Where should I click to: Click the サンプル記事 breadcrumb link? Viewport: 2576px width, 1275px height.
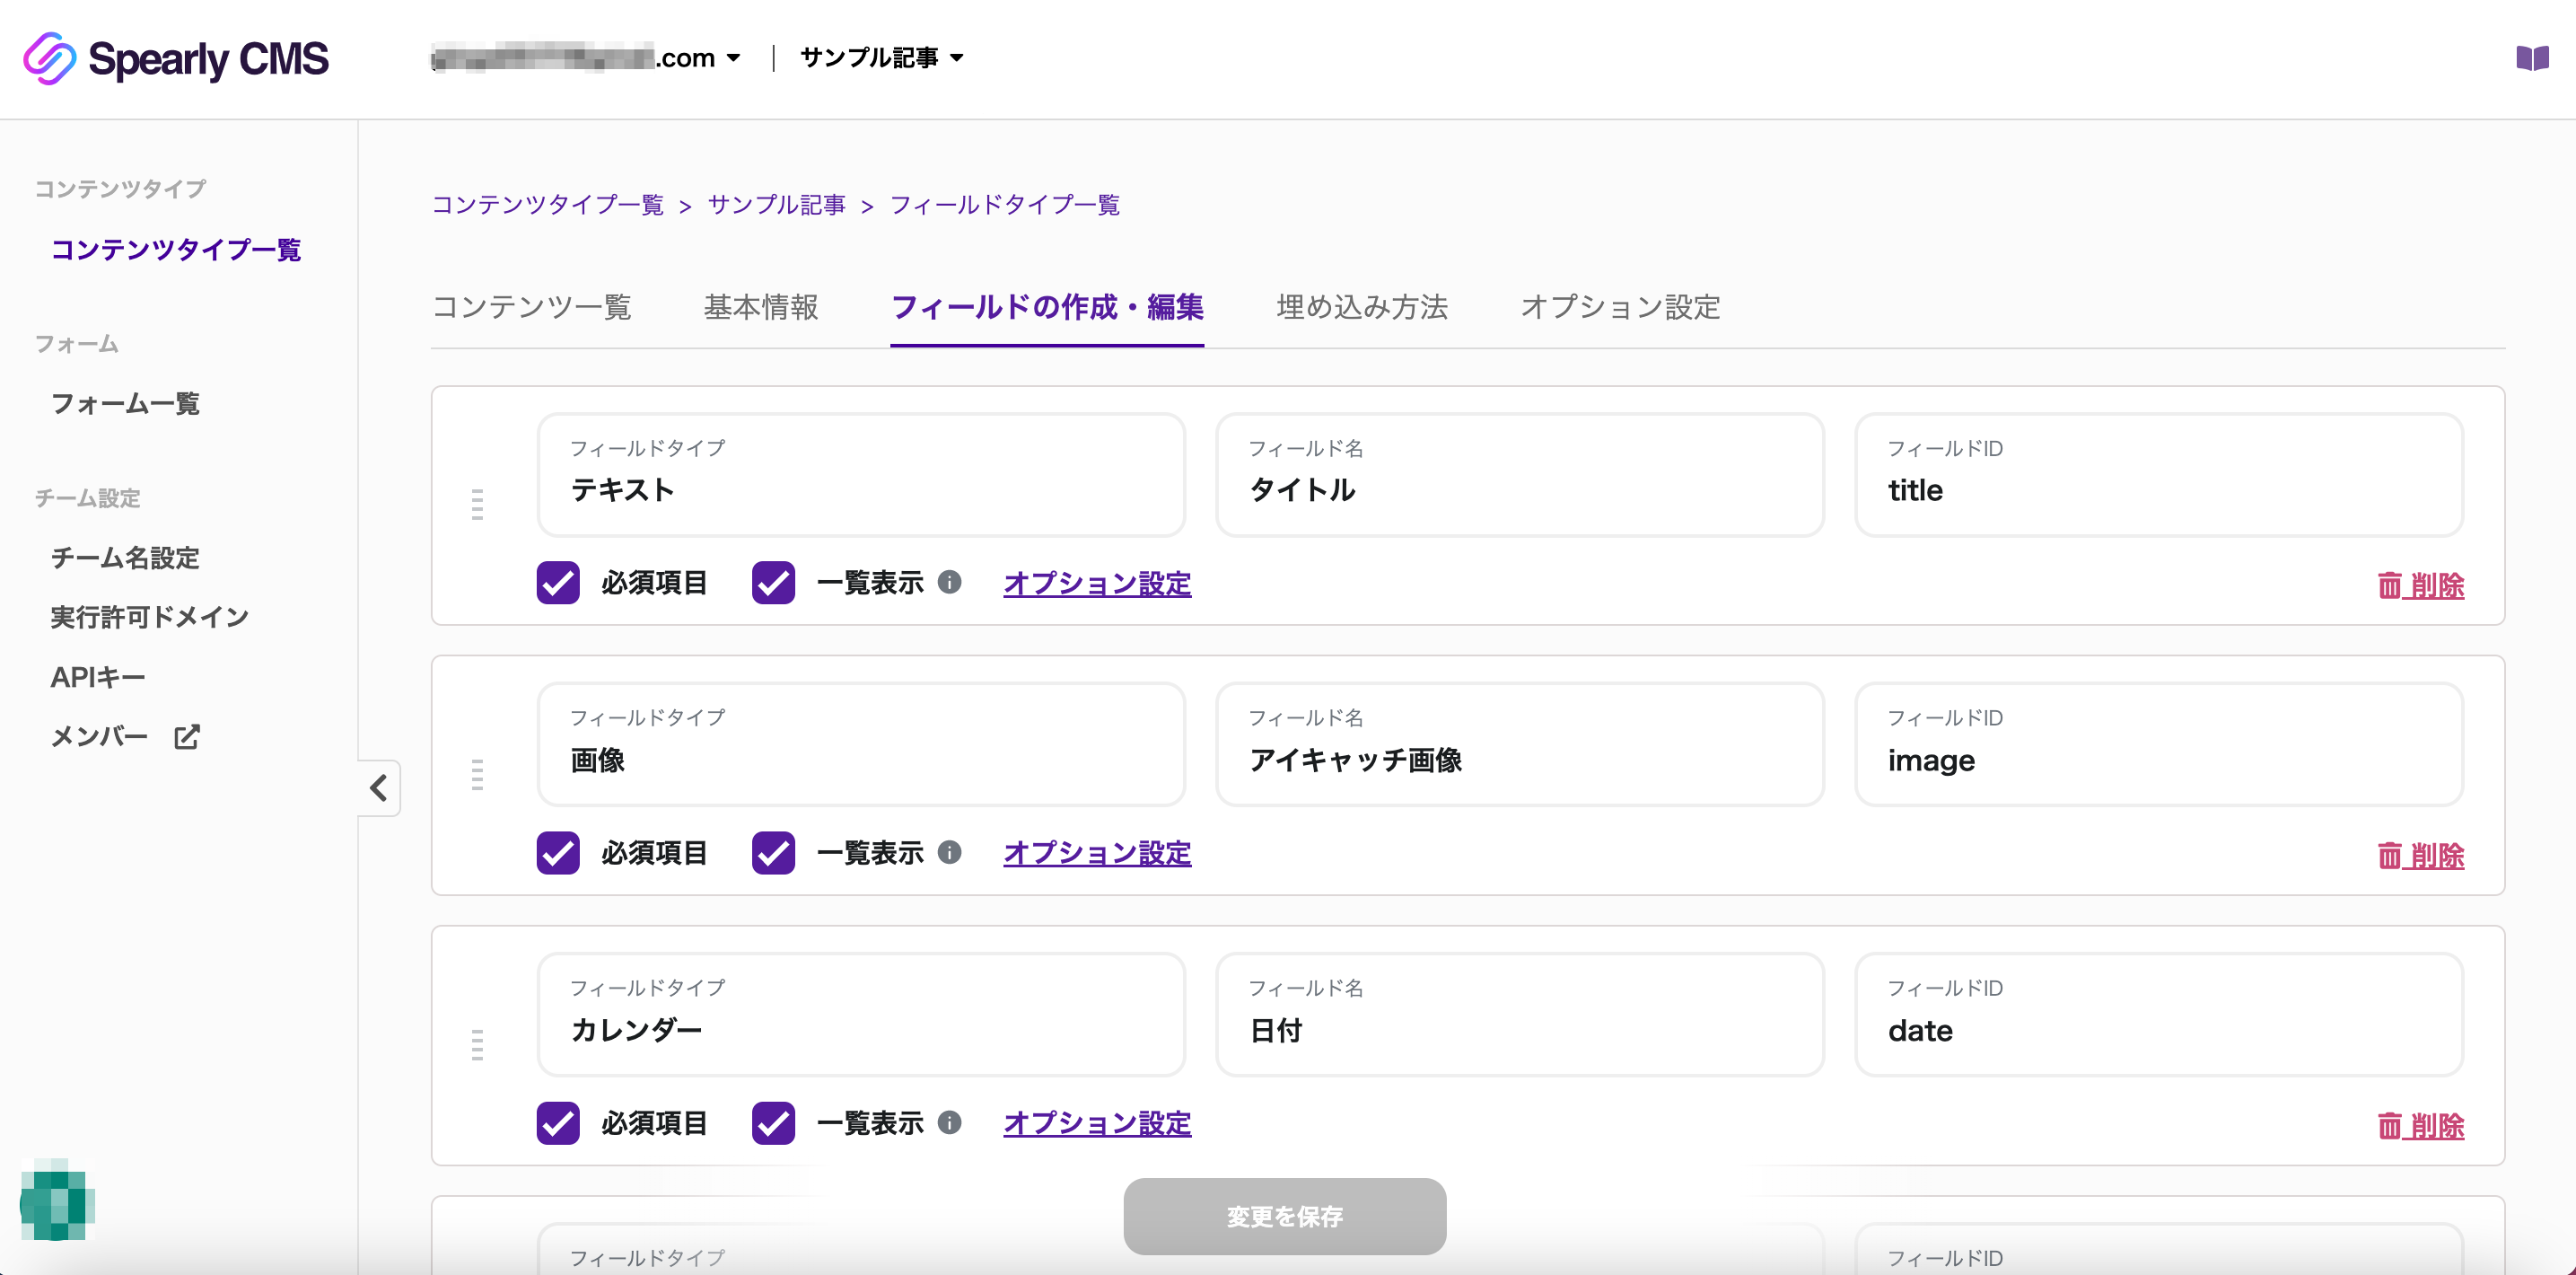[776, 205]
